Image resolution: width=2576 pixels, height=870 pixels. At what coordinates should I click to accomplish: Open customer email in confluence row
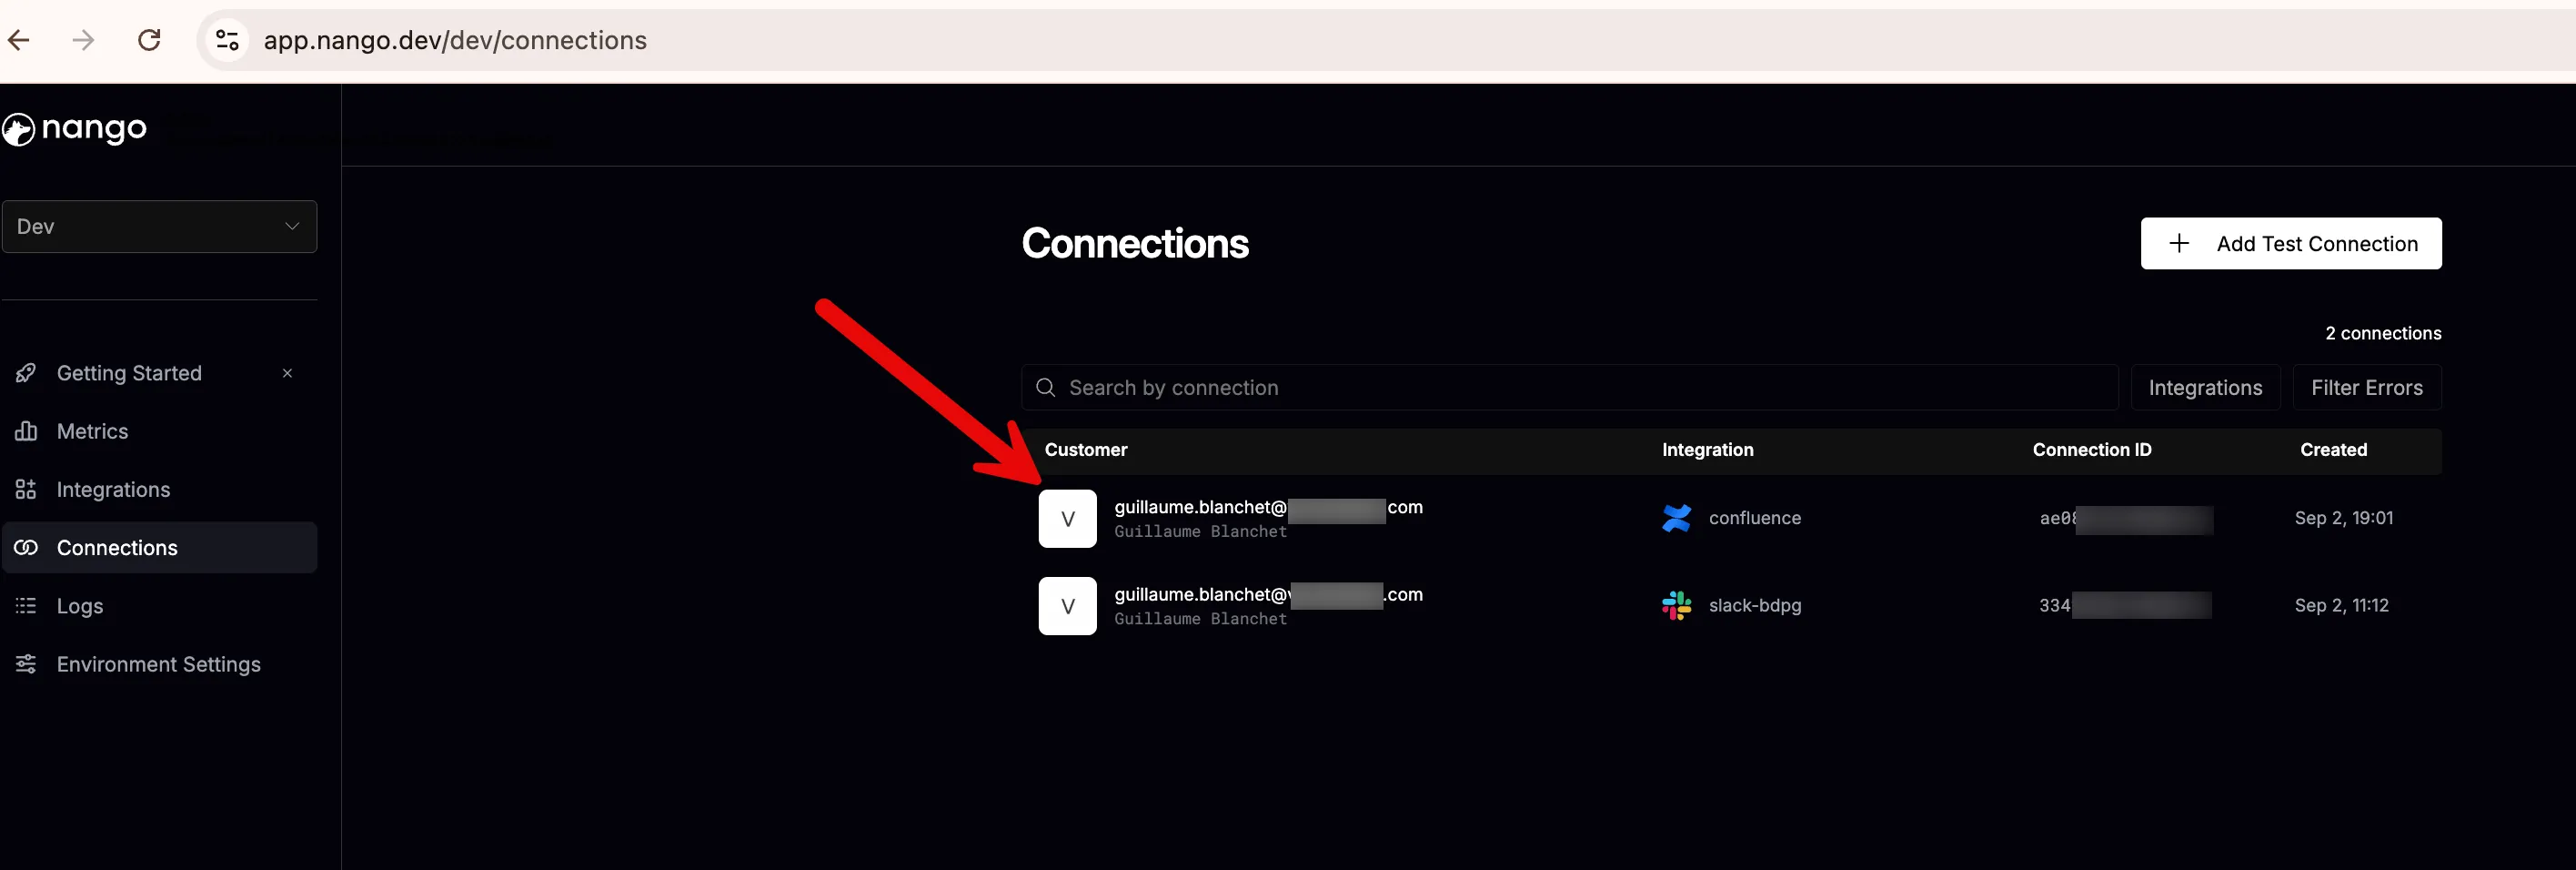pos(1268,507)
